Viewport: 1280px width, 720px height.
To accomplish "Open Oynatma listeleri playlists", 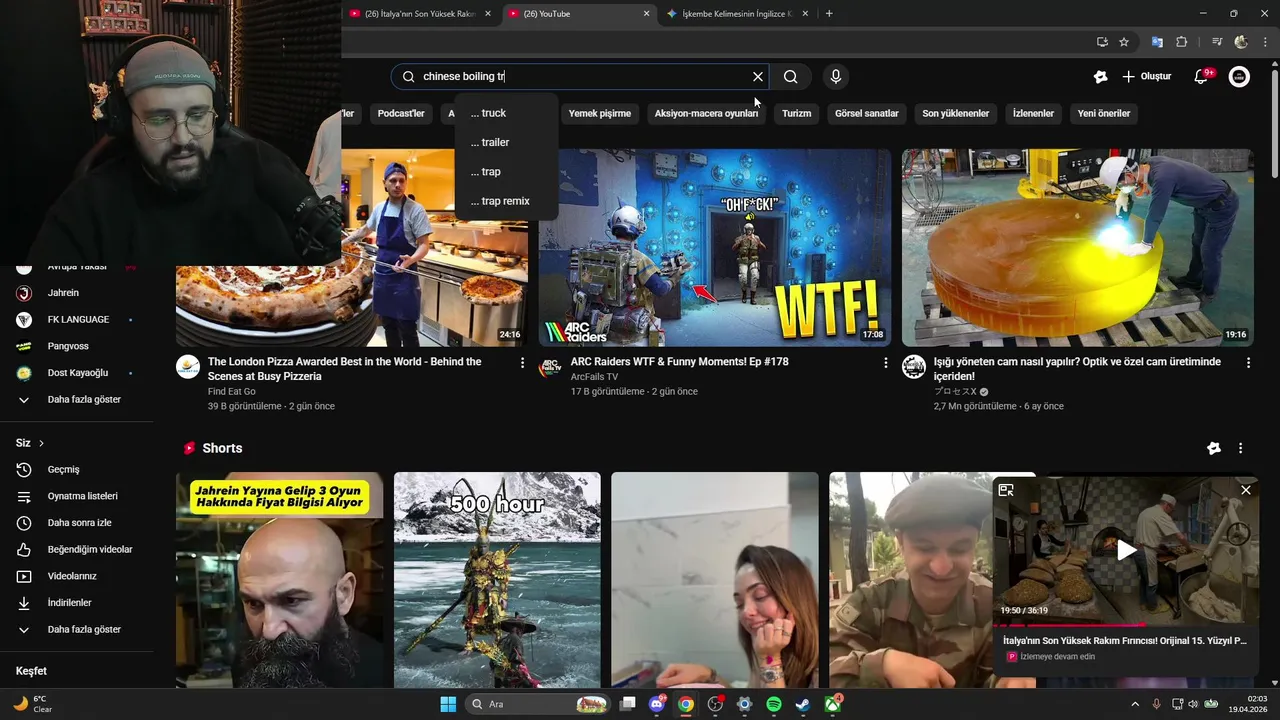I will tap(77, 496).
